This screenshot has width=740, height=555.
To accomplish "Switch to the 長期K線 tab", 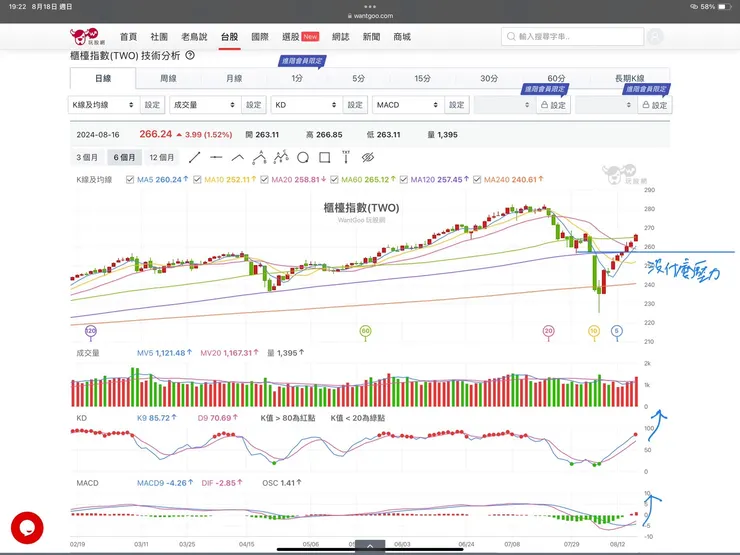I will point(630,78).
